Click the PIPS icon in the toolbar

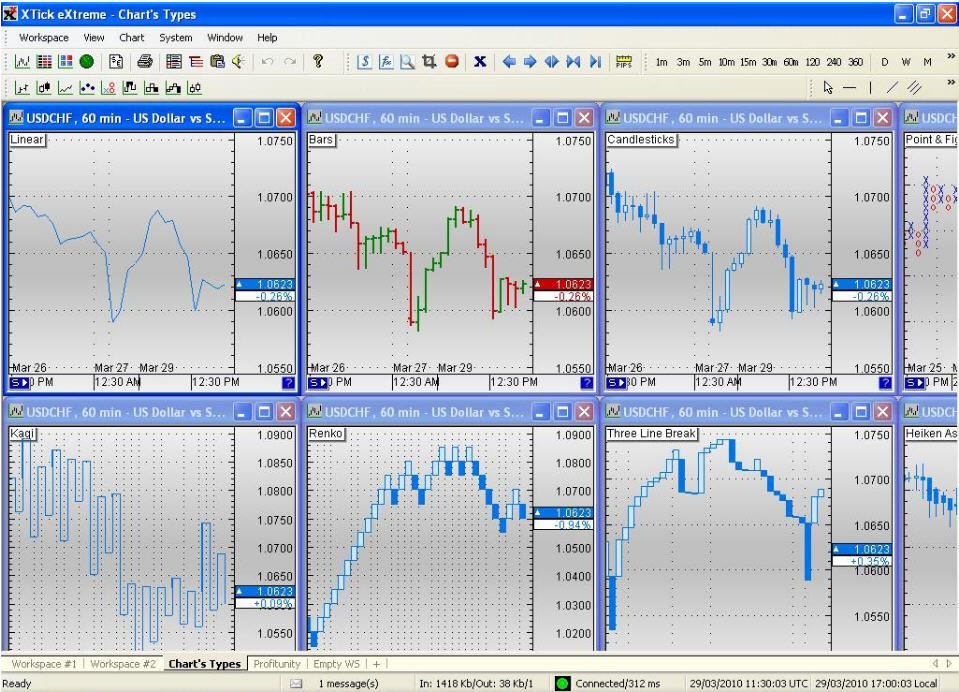pos(624,62)
